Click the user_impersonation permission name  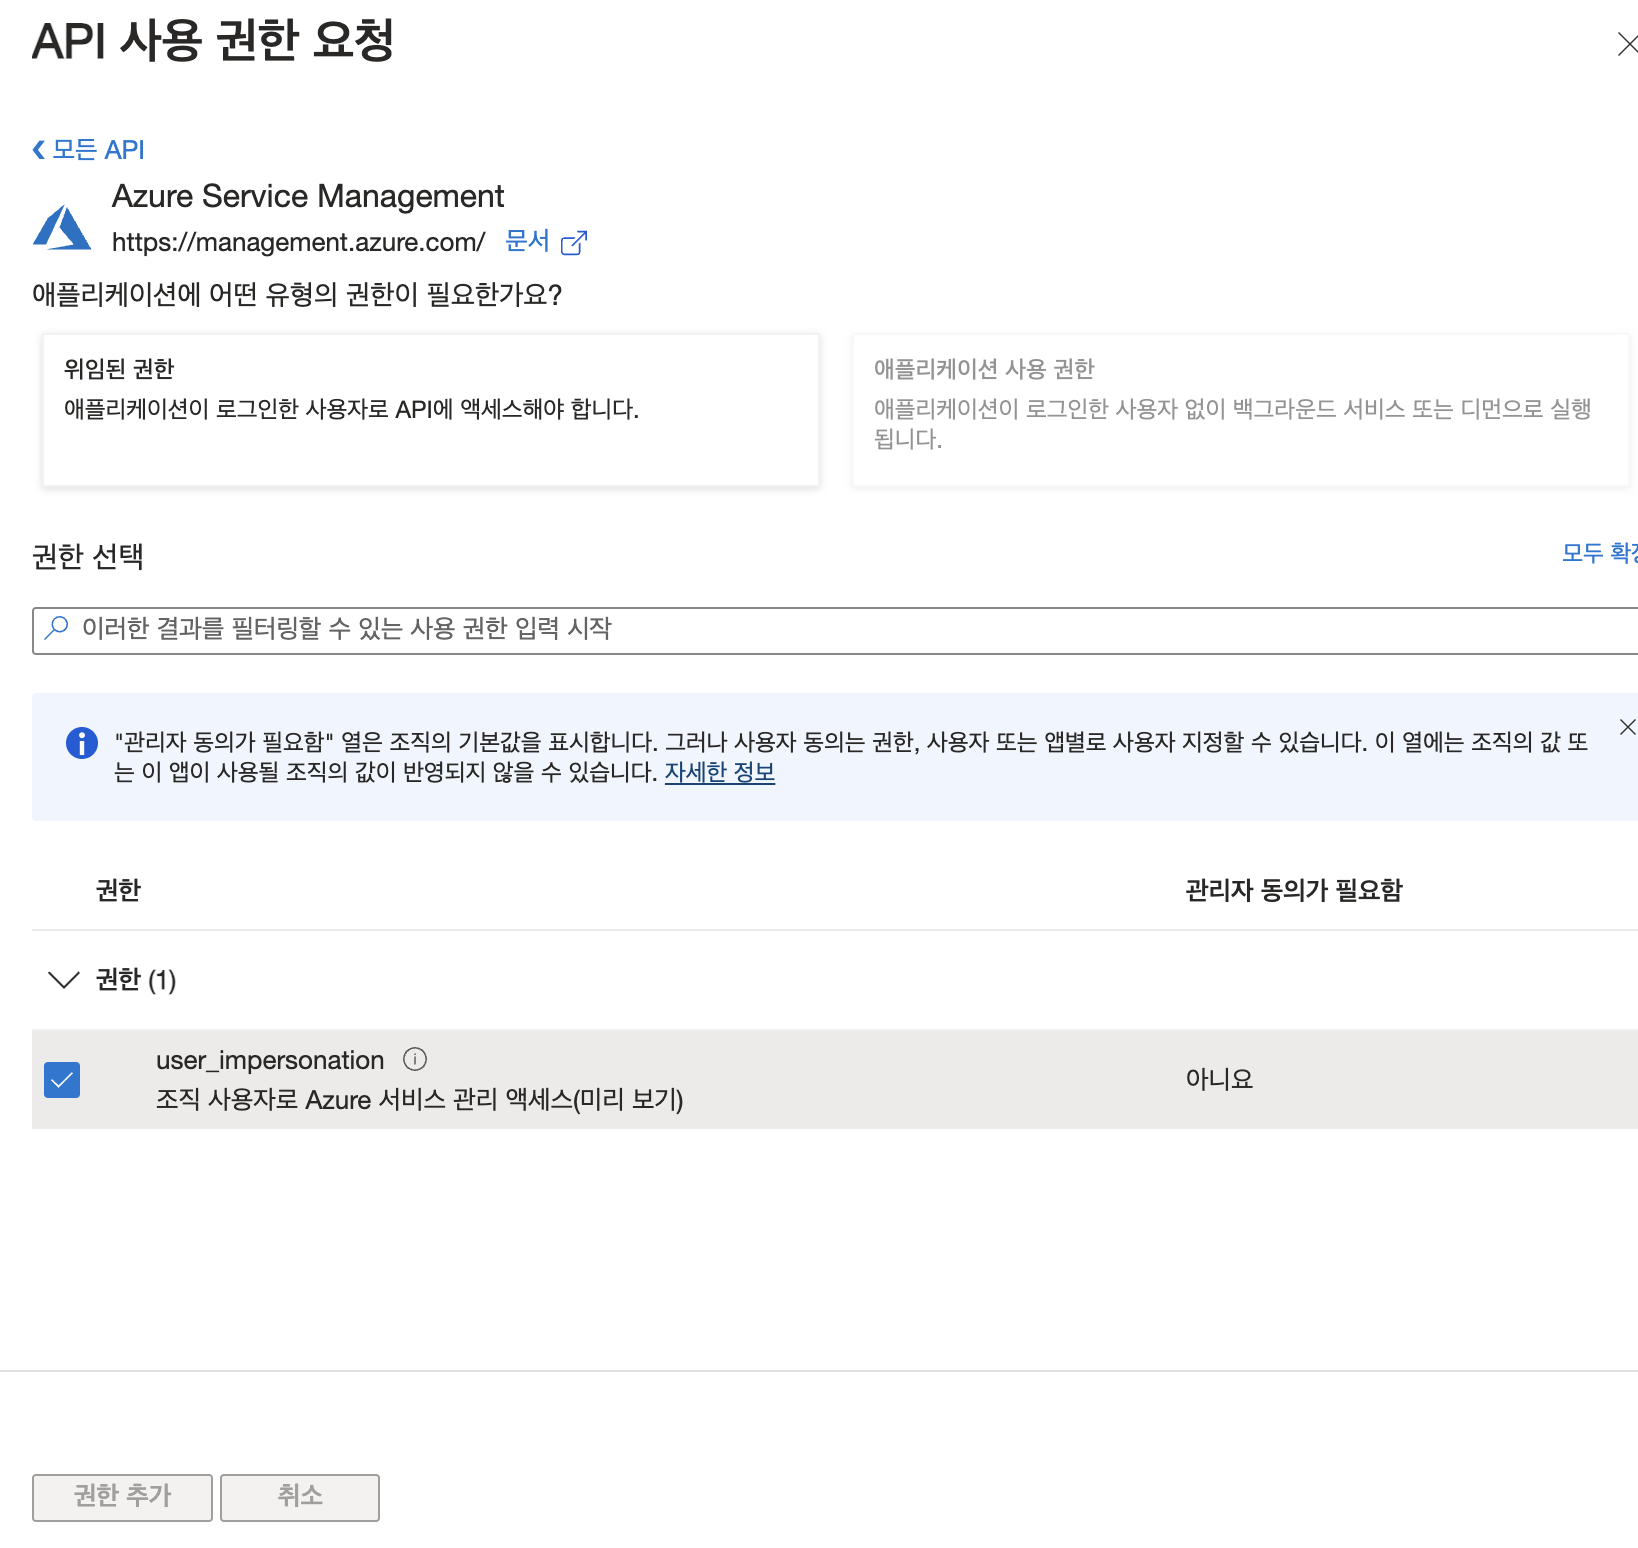tap(270, 1060)
